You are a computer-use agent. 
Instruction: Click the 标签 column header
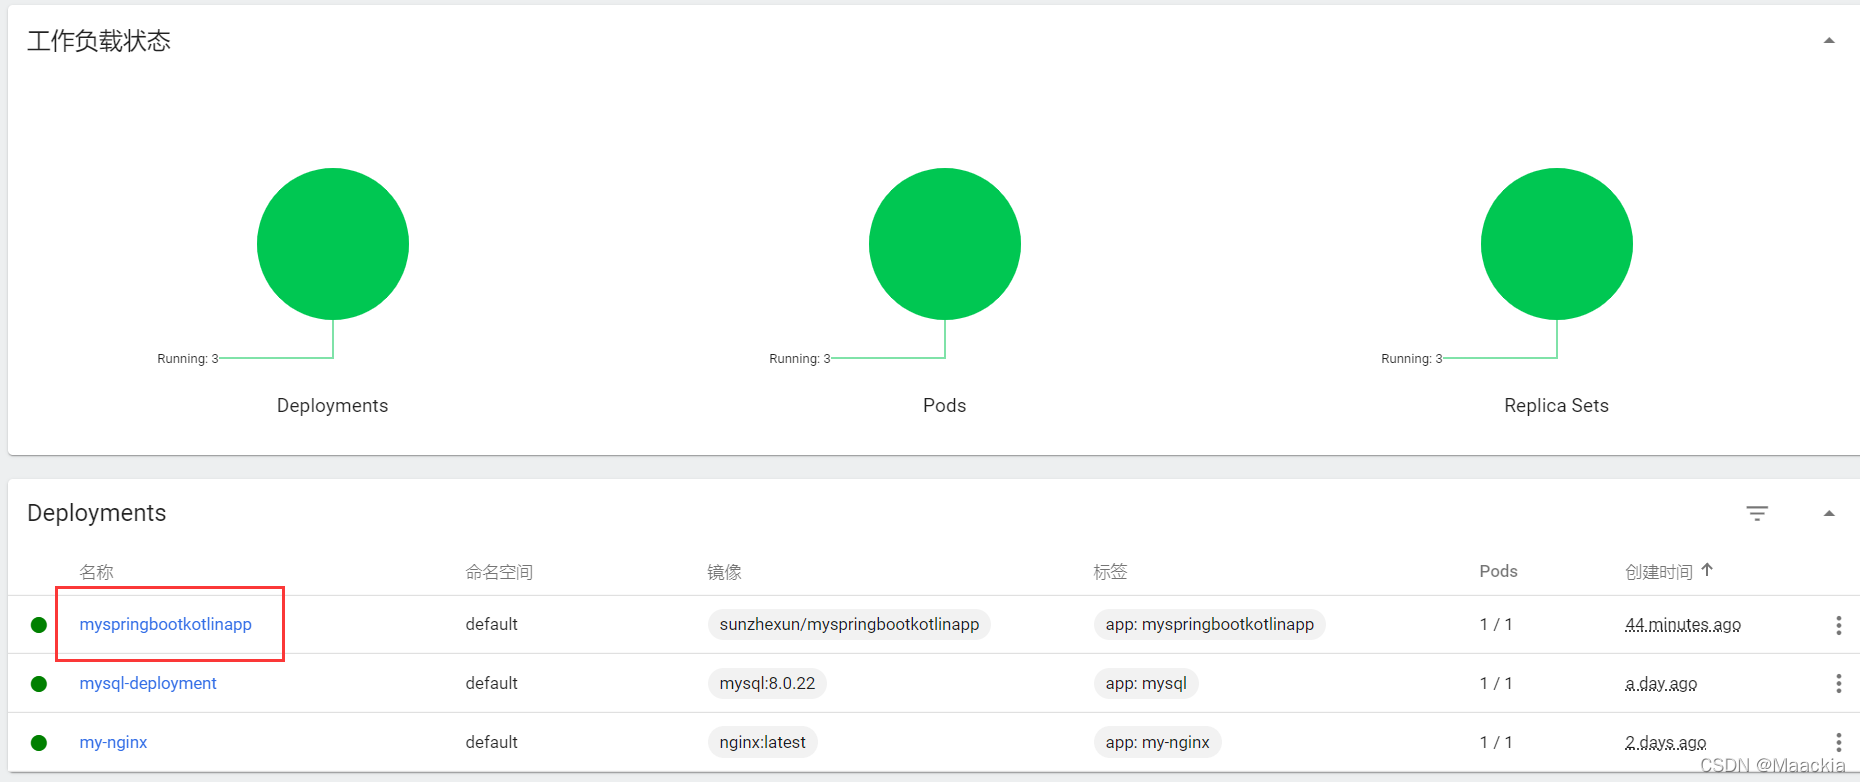[1111, 572]
